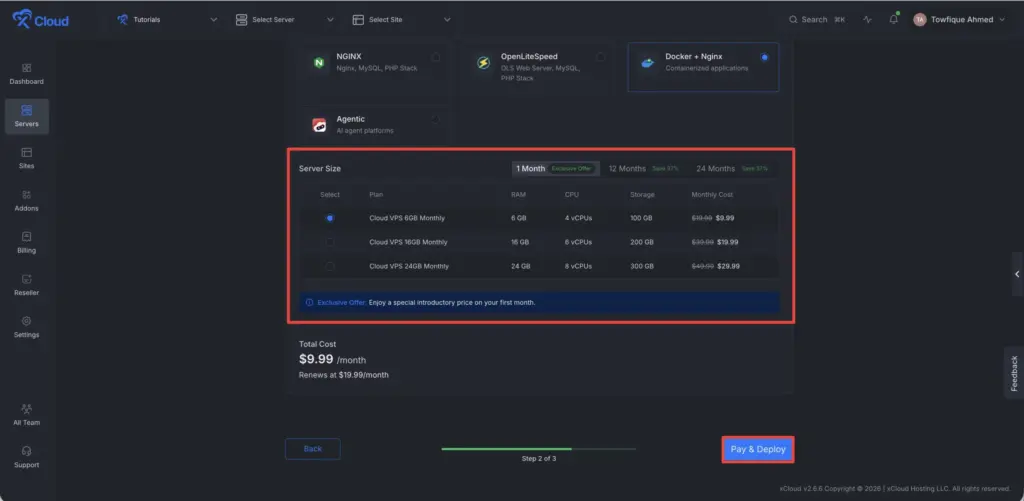Image resolution: width=1024 pixels, height=501 pixels.
Task: Select the Agentic radio button
Action: [x=436, y=120]
